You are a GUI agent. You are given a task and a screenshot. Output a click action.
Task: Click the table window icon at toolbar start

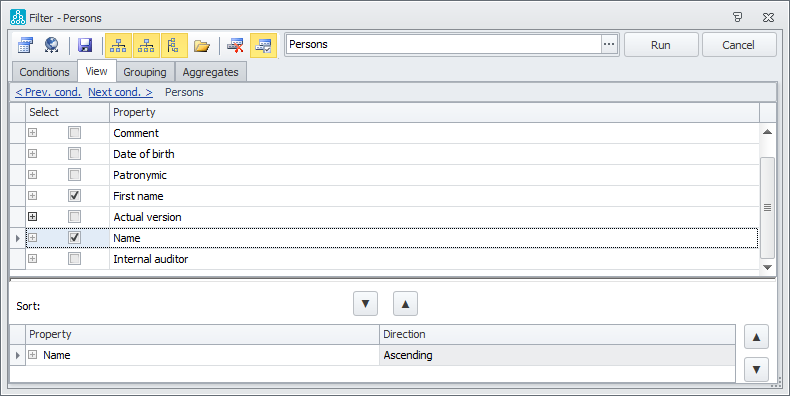[x=25, y=45]
